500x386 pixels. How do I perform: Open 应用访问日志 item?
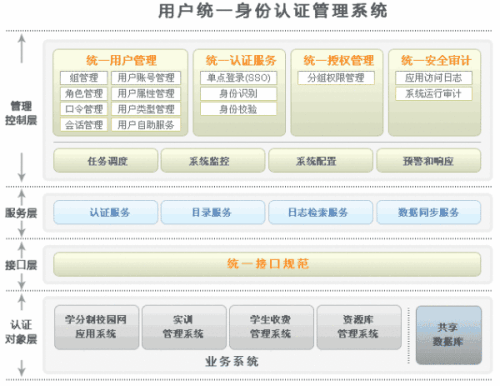point(434,78)
